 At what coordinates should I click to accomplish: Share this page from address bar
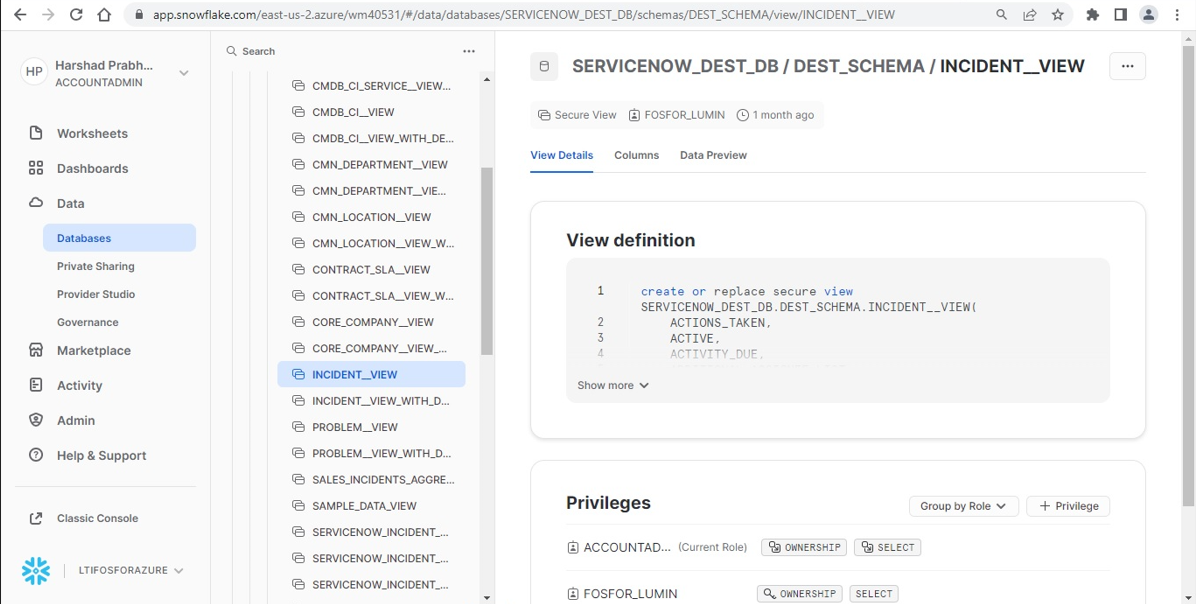point(1030,14)
